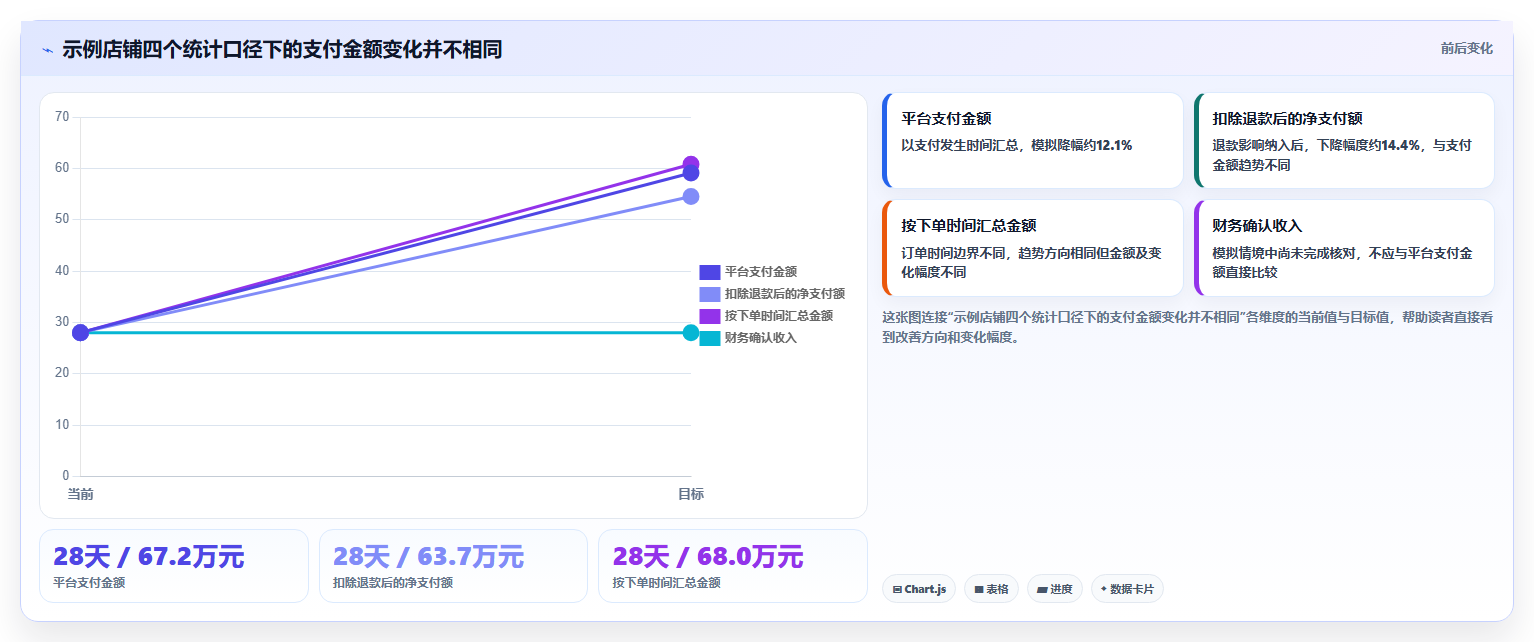Click the starting data point at 当前
Screen dimensions: 1534x642
pyautogui.click(x=81, y=332)
